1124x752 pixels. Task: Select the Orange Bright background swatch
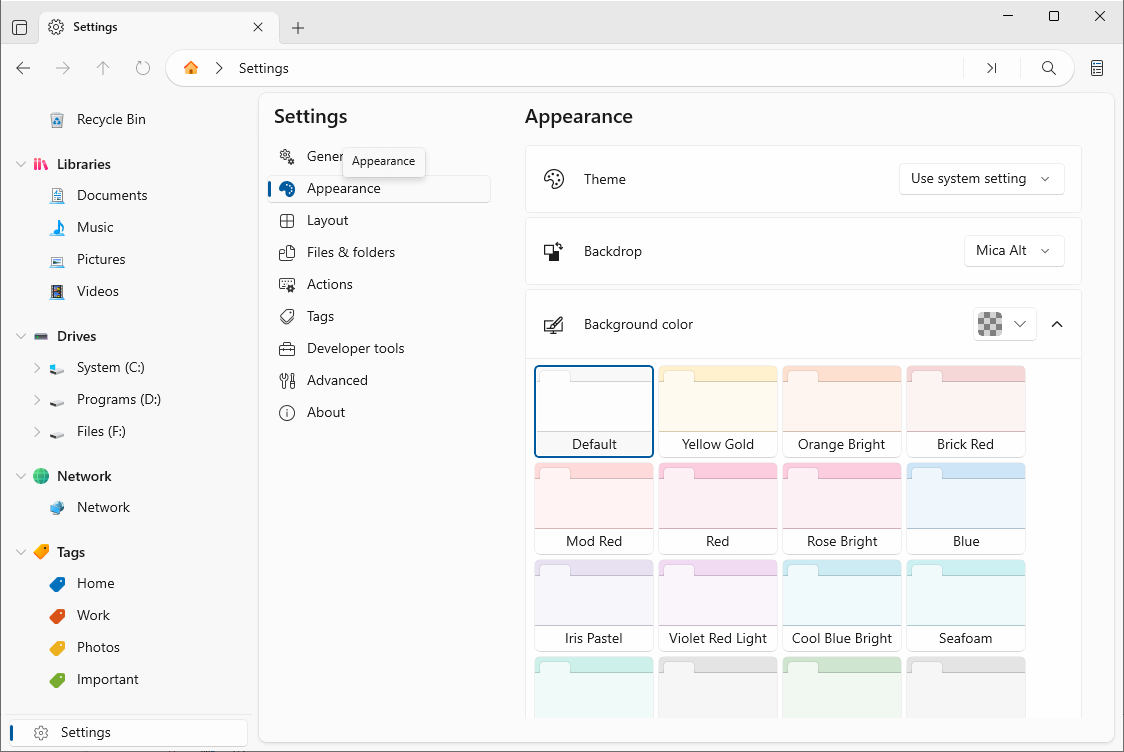click(842, 411)
